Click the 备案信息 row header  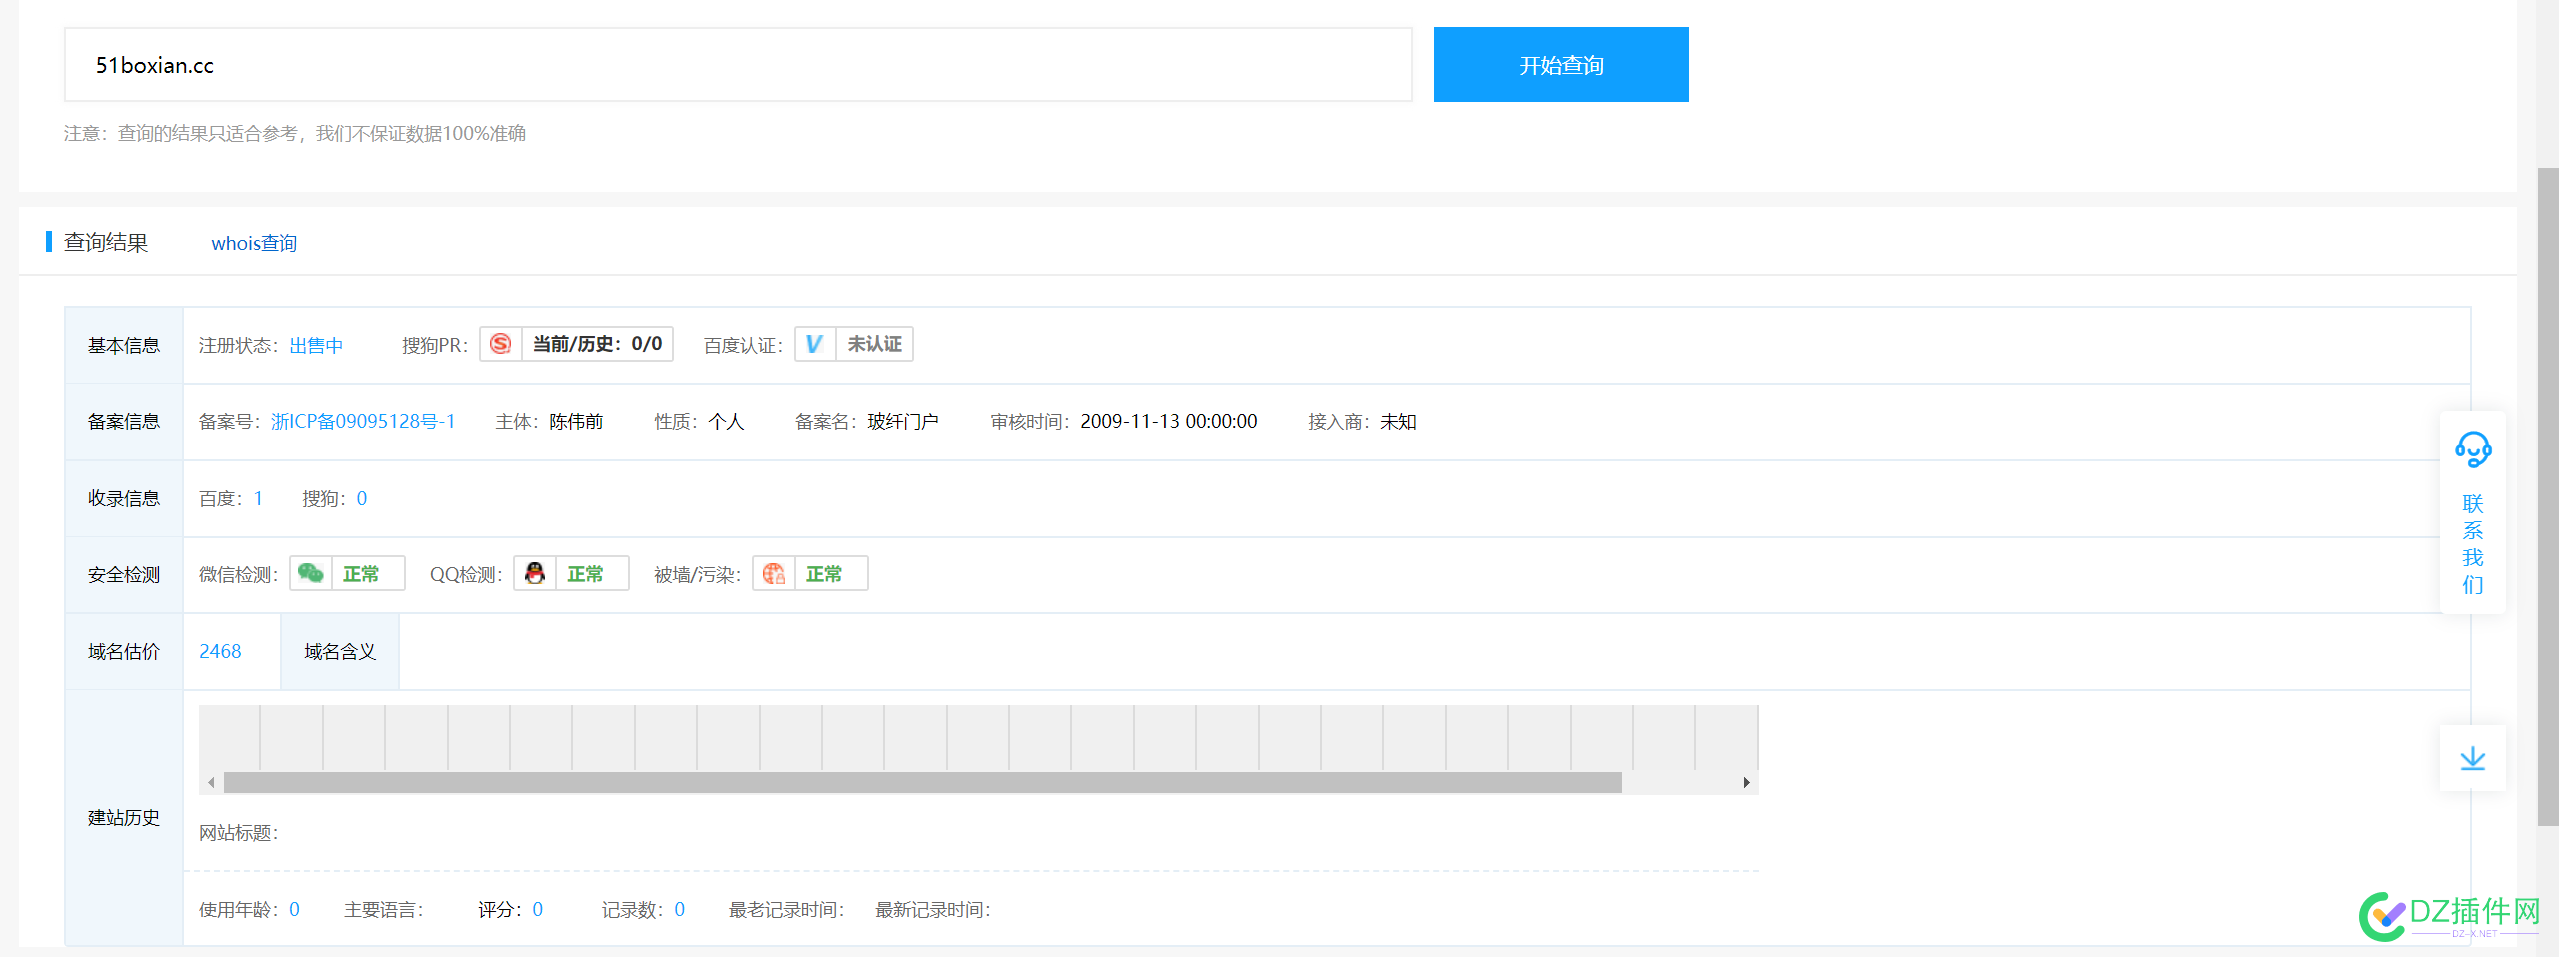[124, 421]
